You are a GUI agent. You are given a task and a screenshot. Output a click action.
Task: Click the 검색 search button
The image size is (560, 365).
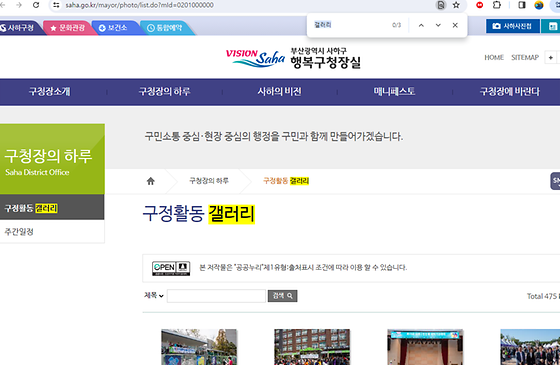pyautogui.click(x=282, y=296)
